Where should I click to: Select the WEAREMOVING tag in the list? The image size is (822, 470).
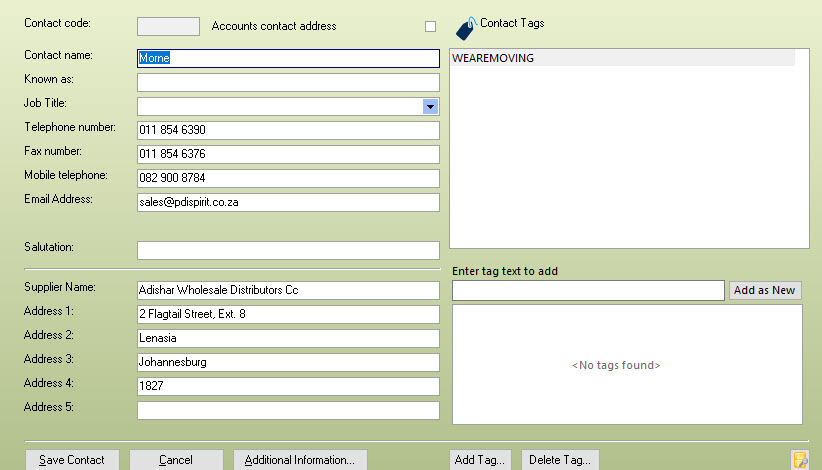tap(622, 59)
